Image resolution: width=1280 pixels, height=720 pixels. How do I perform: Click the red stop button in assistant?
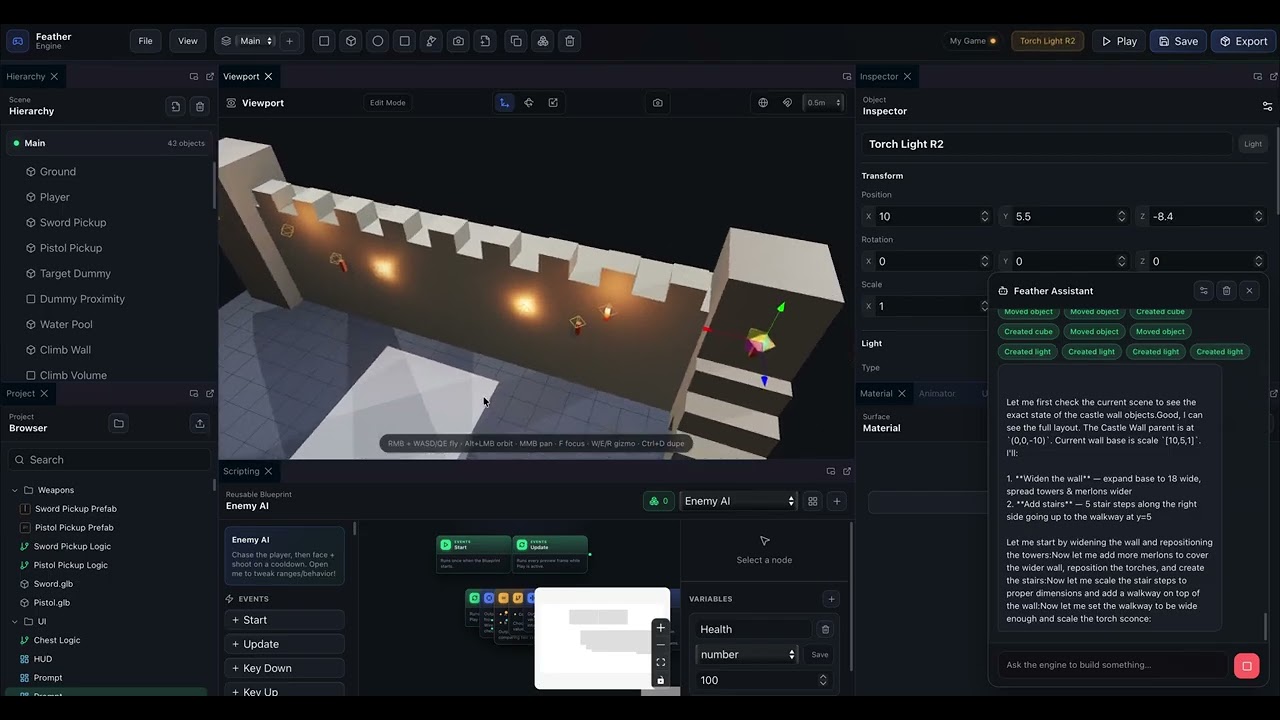coord(1246,665)
